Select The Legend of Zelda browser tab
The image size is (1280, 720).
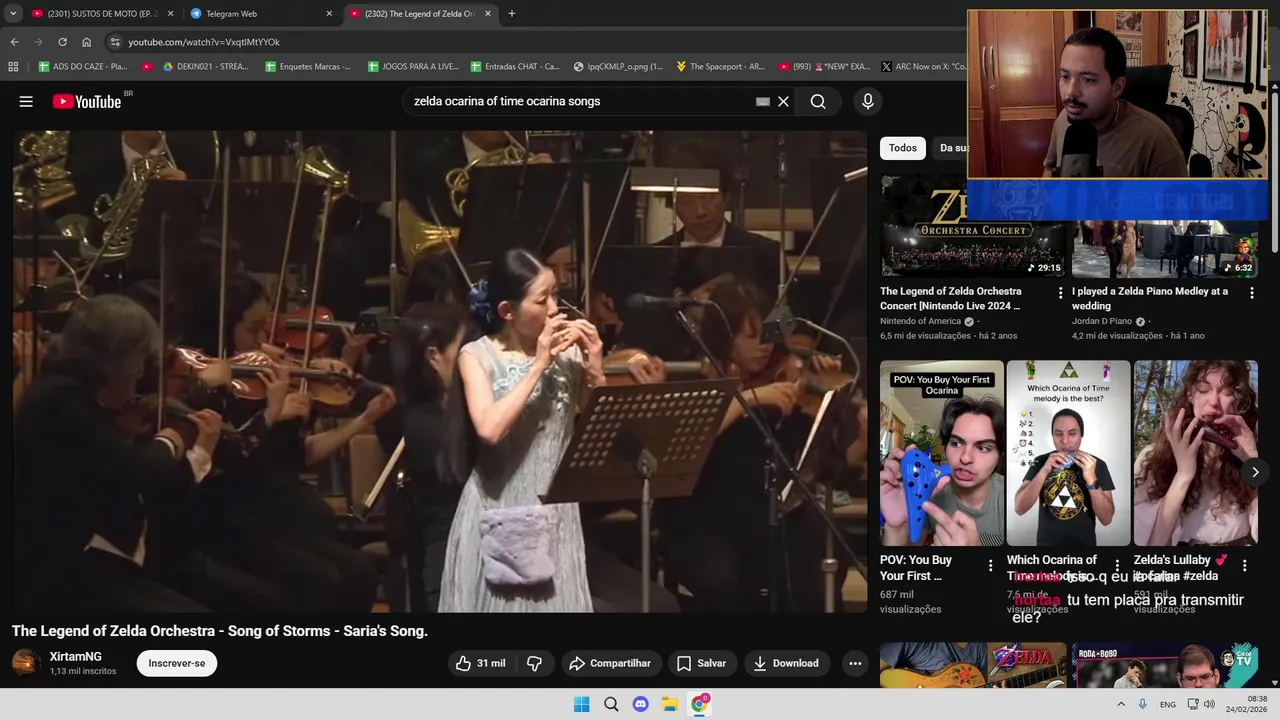point(422,14)
